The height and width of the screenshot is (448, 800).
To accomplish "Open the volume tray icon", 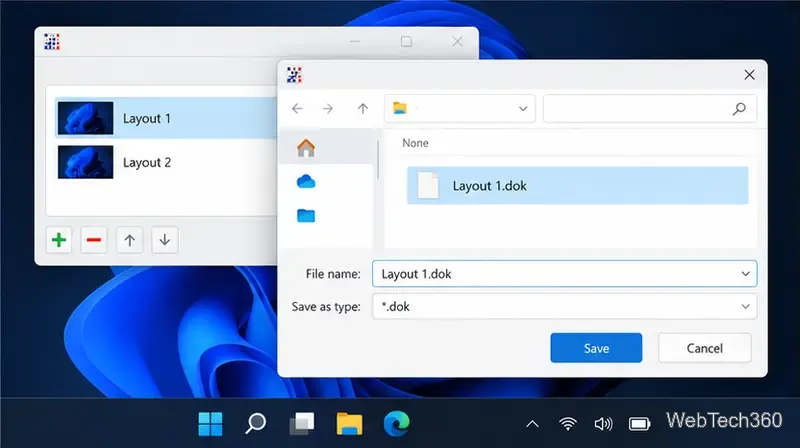I will (603, 424).
